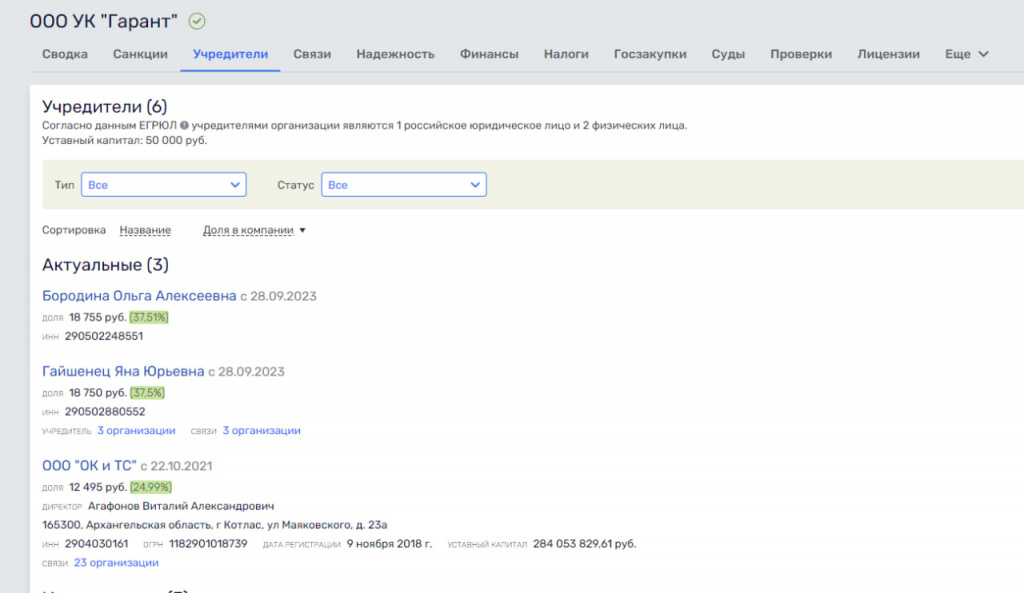Open the Тип filter dropdown
1024x593 pixels.
163,185
